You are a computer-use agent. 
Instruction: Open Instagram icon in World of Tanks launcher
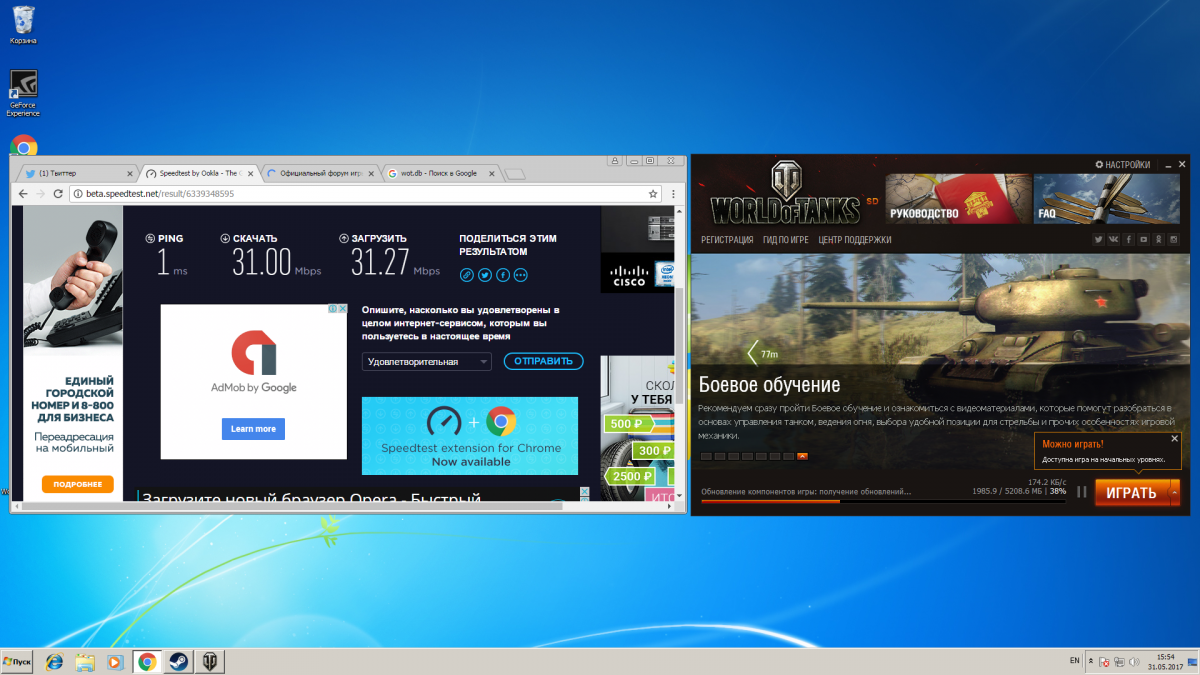pyautogui.click(x=1173, y=239)
